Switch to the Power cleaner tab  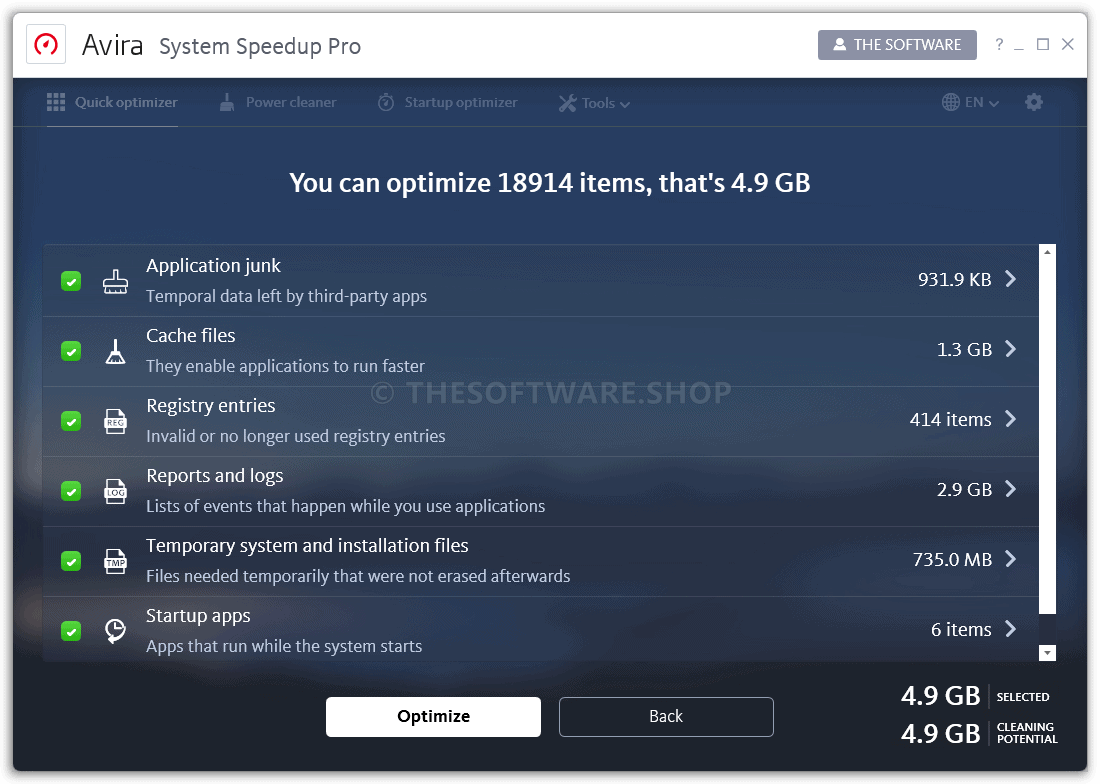pyautogui.click(x=278, y=102)
